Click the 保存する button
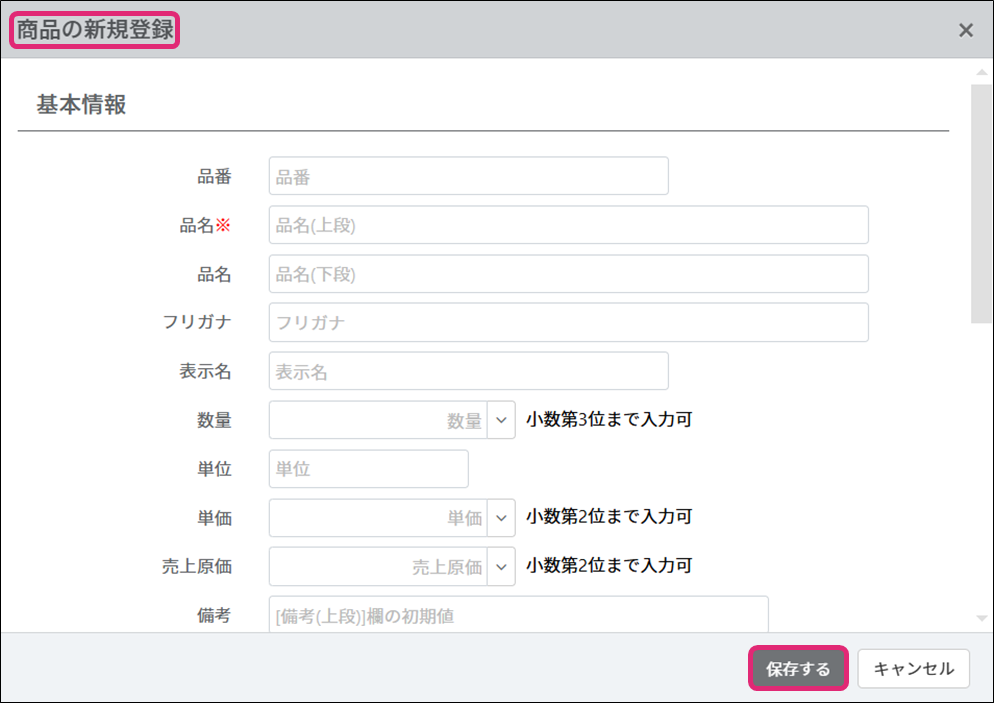 tap(798, 668)
